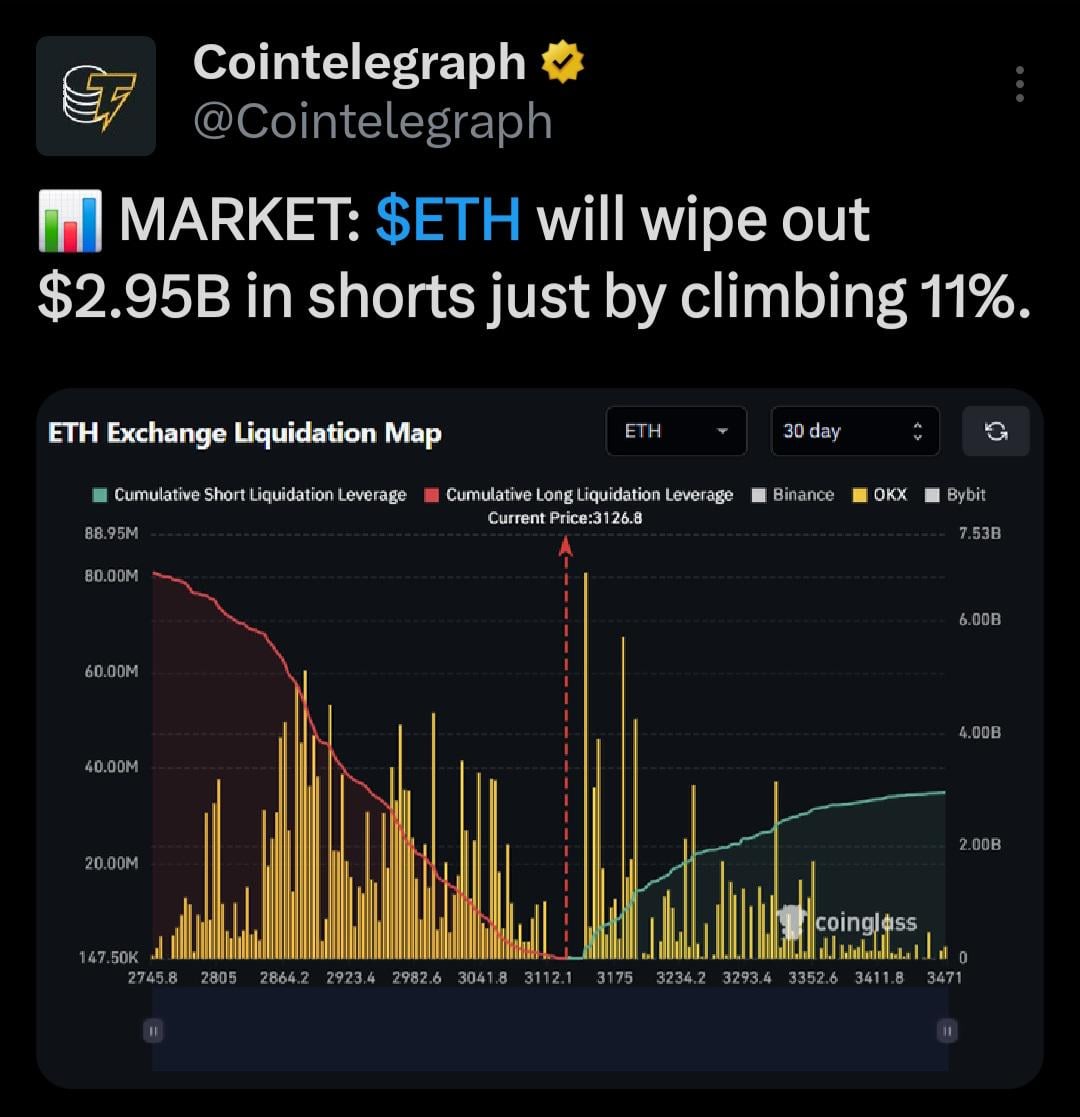1080x1117 pixels.
Task: Open the @Cointelegraph handle link
Action: pyautogui.click(x=372, y=122)
